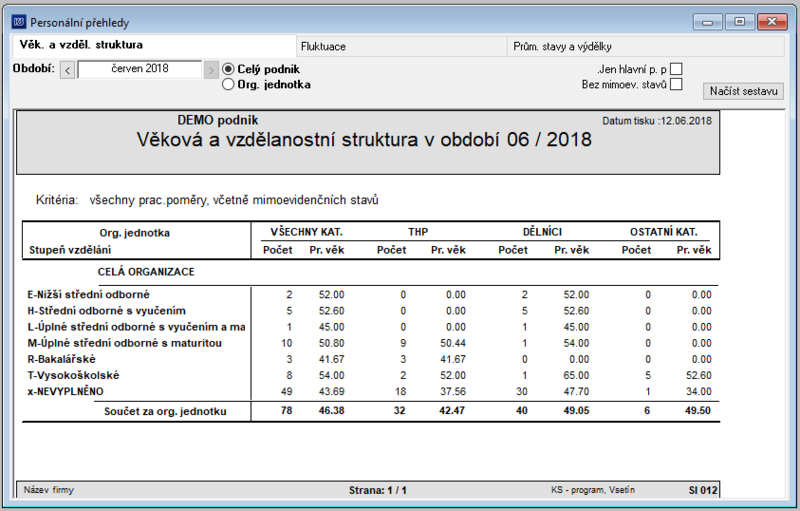The image size is (800, 511).
Task: Click the x-NEVYPLNĚNO row label
Action: point(65,392)
